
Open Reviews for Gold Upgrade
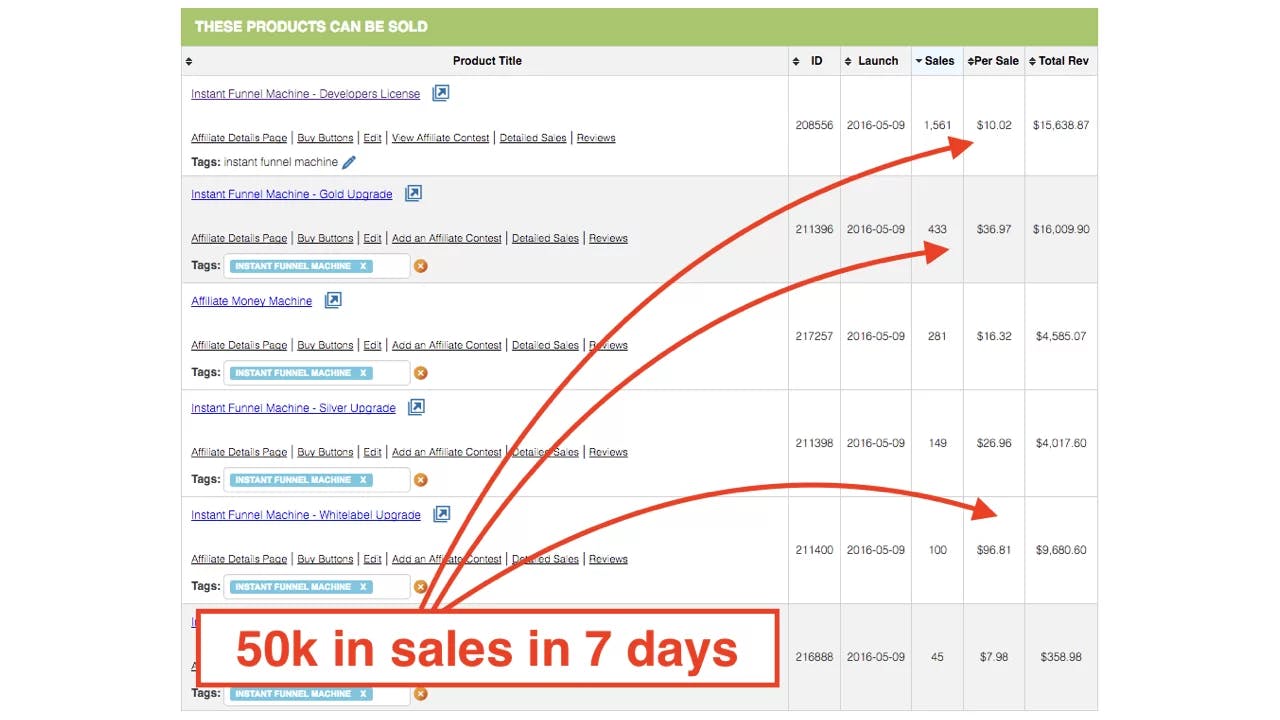pyautogui.click(x=608, y=238)
